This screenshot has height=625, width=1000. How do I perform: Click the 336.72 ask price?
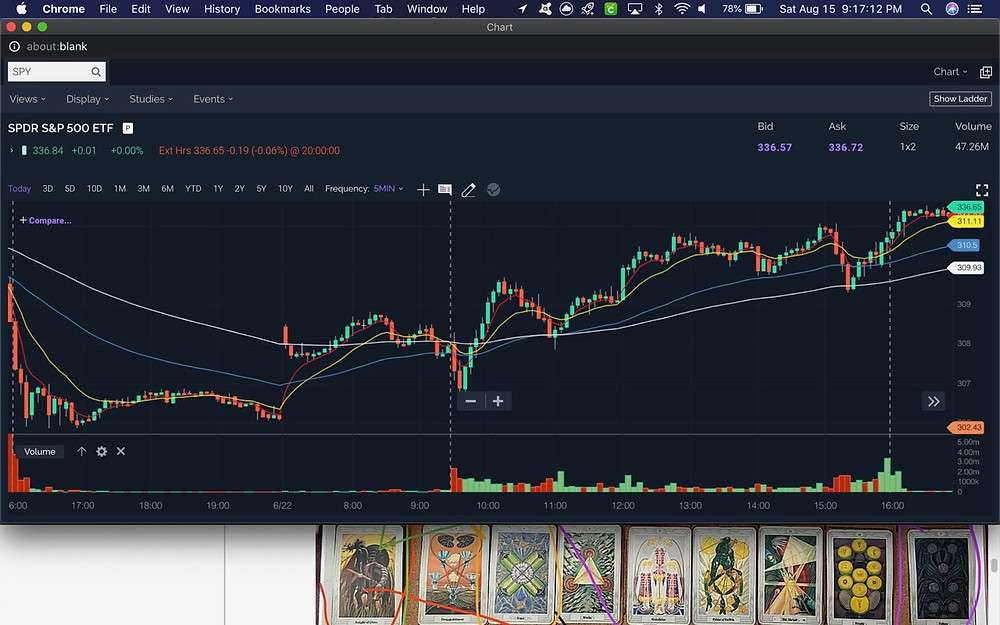point(846,147)
